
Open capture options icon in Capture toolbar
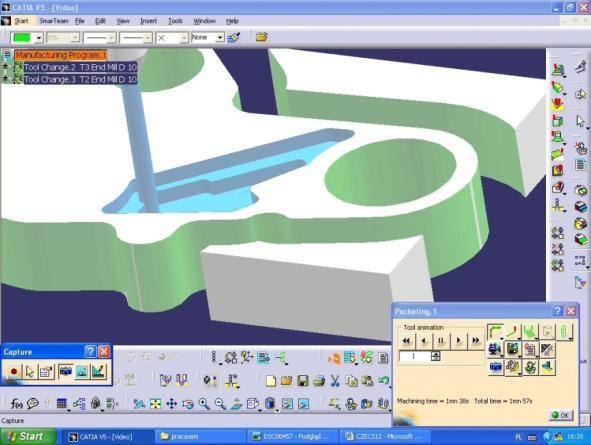[46, 372]
